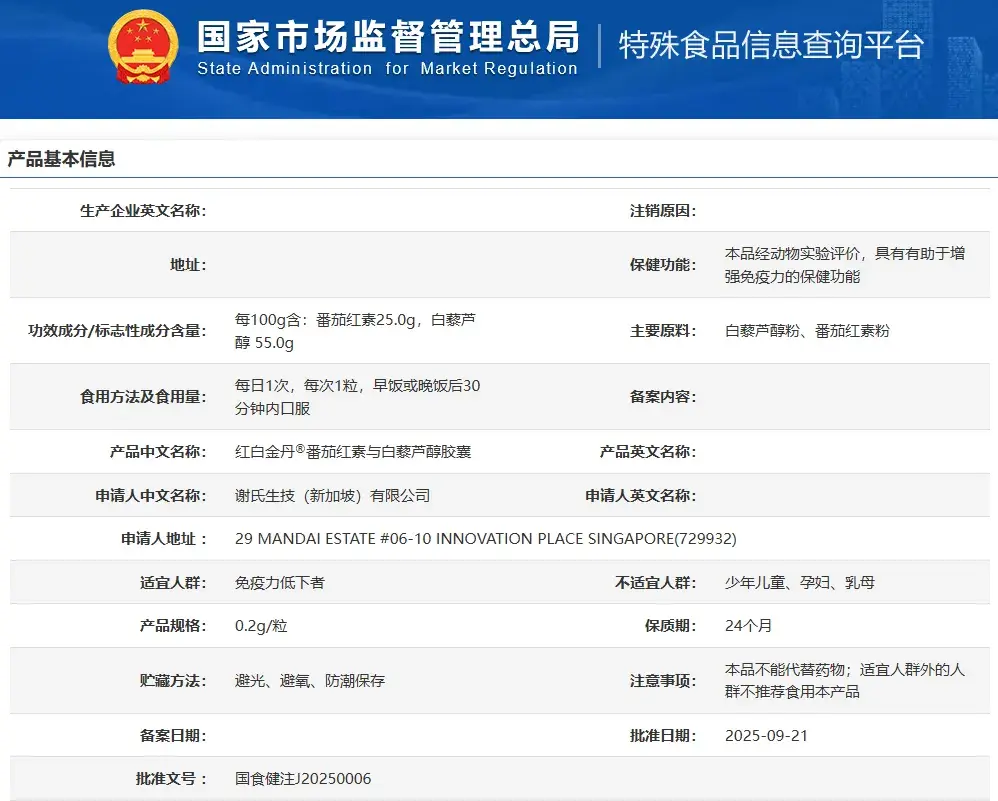Viewport: 998px width, 801px height.
Task: Click the national emblem logo in header
Action: click(x=143, y=47)
